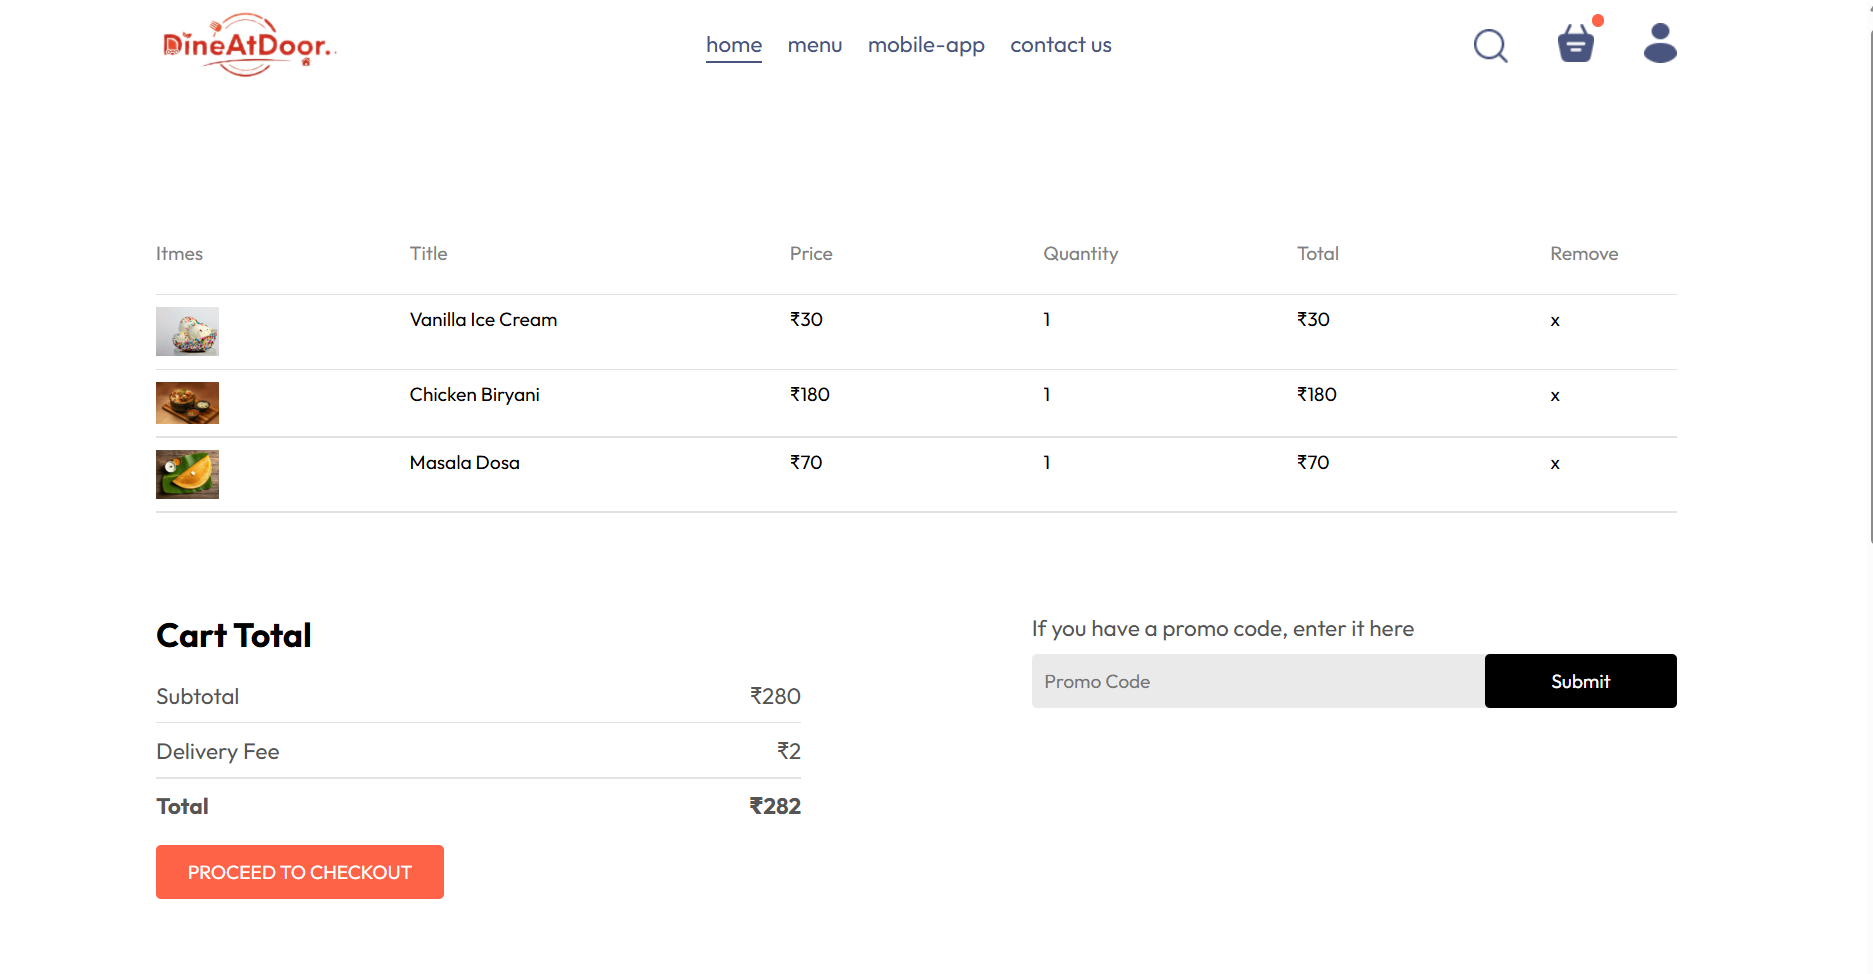This screenshot has width=1873, height=974.
Task: Navigate to mobile-app section
Action: (x=925, y=45)
